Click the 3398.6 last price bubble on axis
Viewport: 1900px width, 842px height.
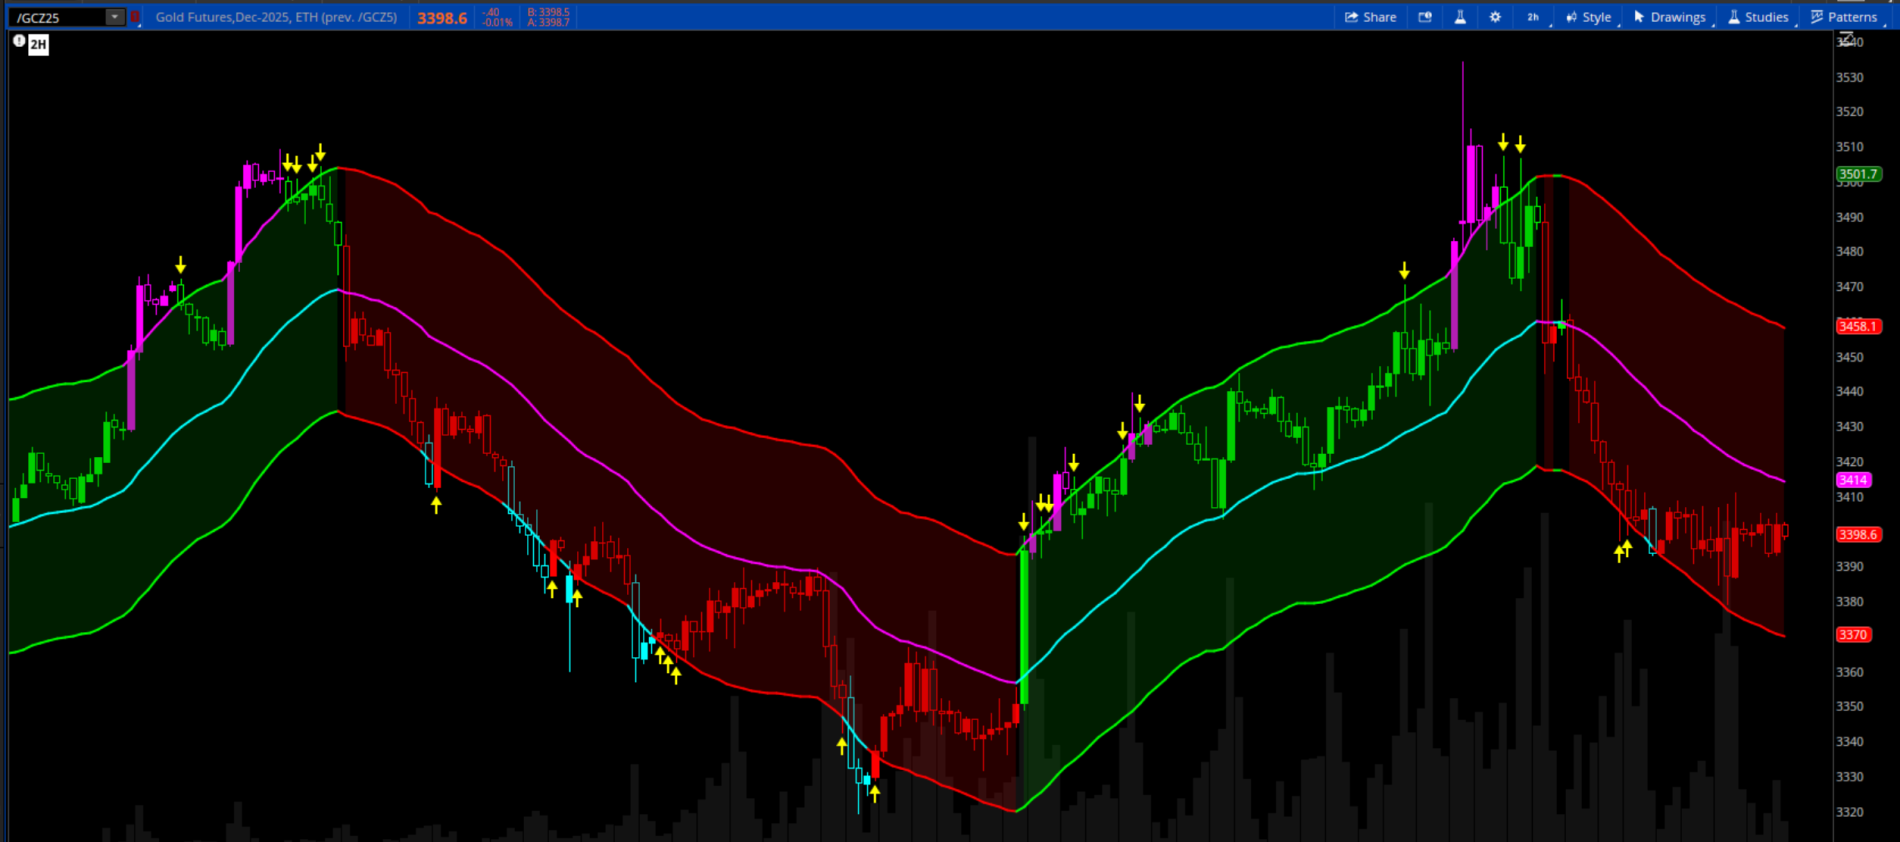[x=1858, y=534]
